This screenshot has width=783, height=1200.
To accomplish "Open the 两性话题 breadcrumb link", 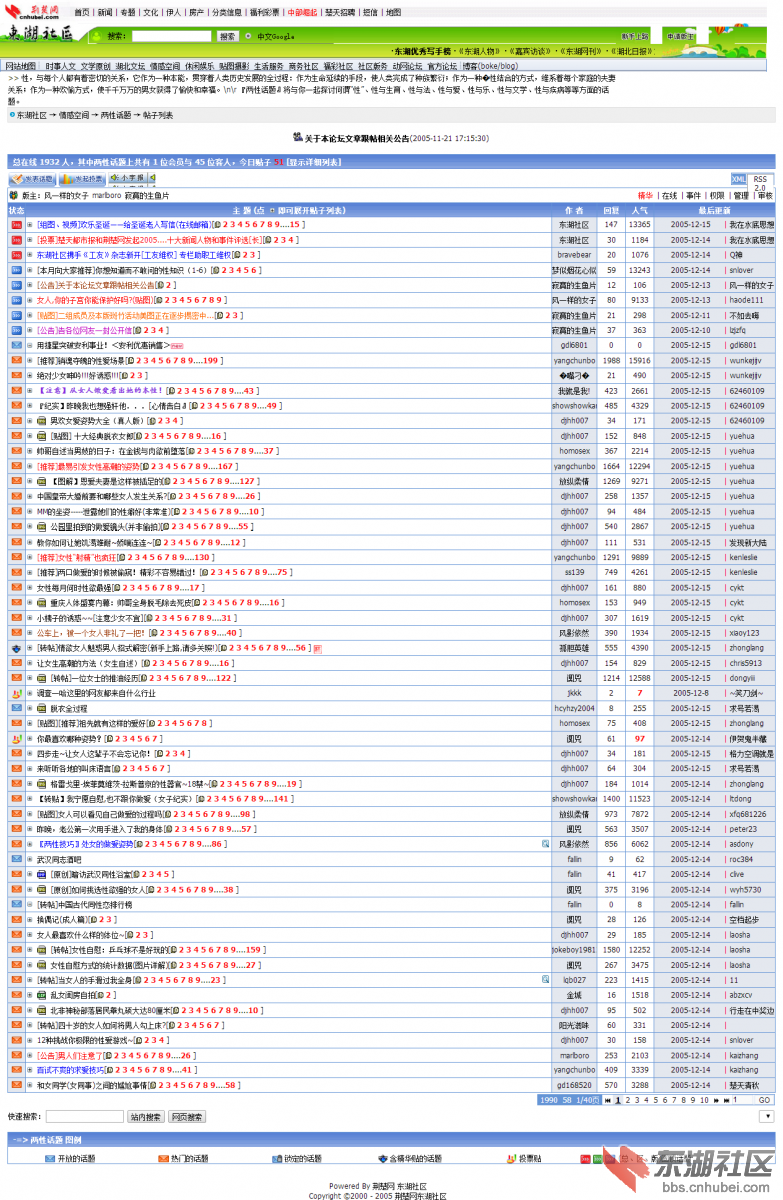I will click(x=115, y=115).
